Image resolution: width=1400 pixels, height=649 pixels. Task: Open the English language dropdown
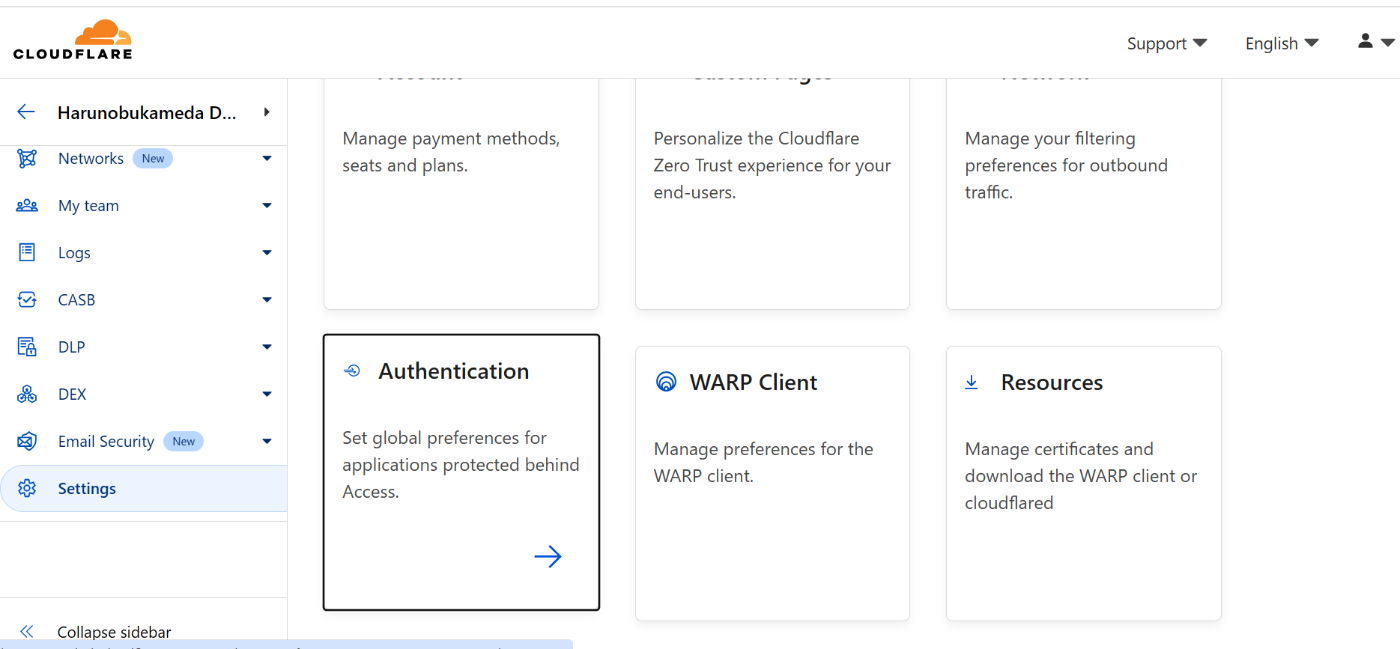pyautogui.click(x=1282, y=43)
